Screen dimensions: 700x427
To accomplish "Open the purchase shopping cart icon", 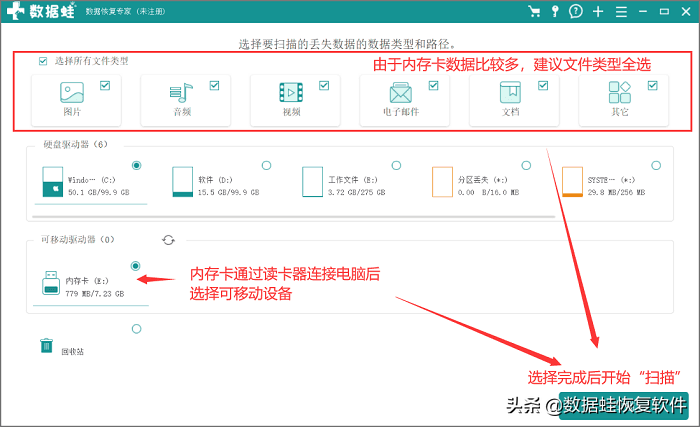I will (536, 12).
